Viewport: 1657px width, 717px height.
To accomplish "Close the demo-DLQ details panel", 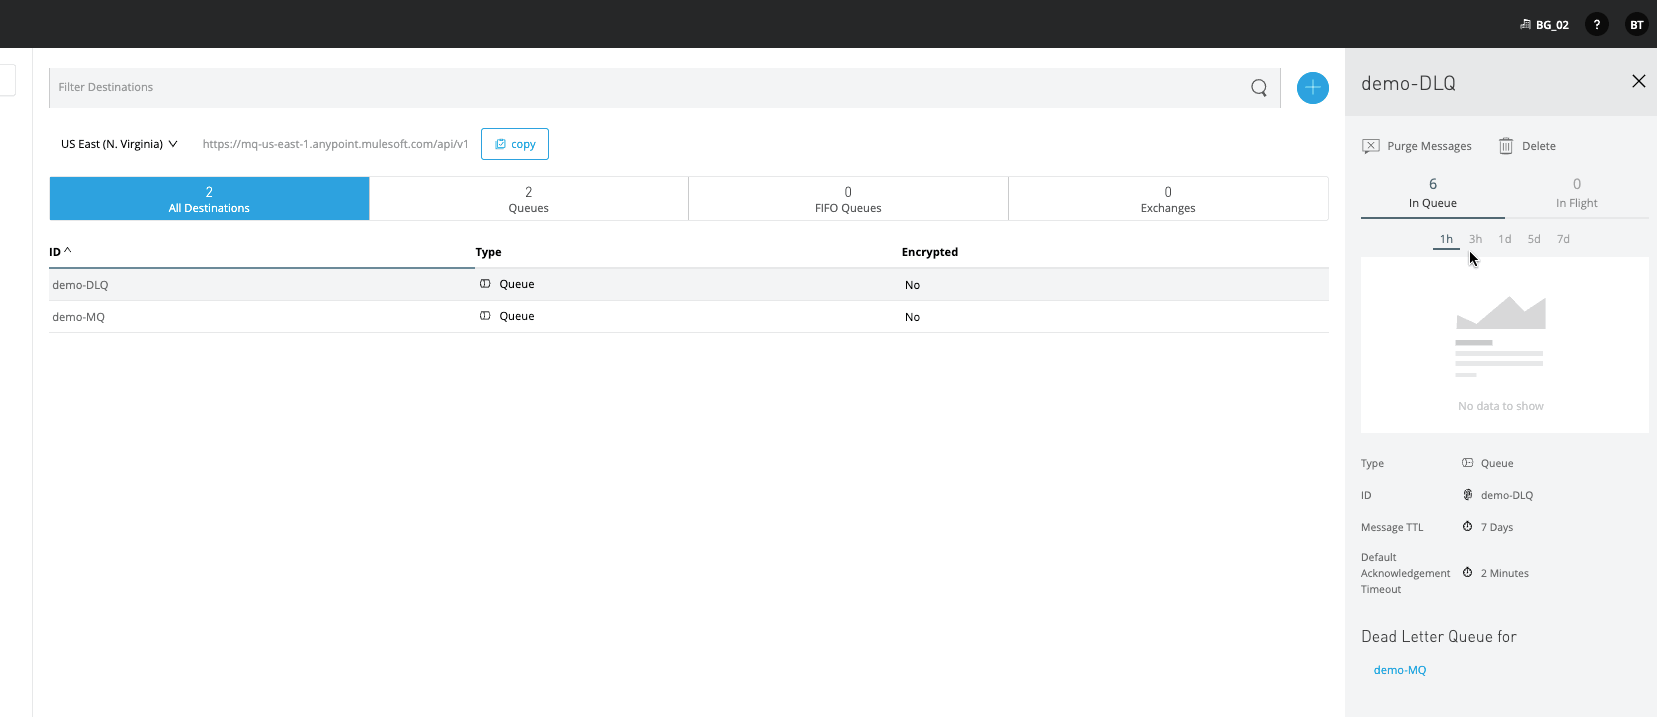I will pyautogui.click(x=1638, y=82).
